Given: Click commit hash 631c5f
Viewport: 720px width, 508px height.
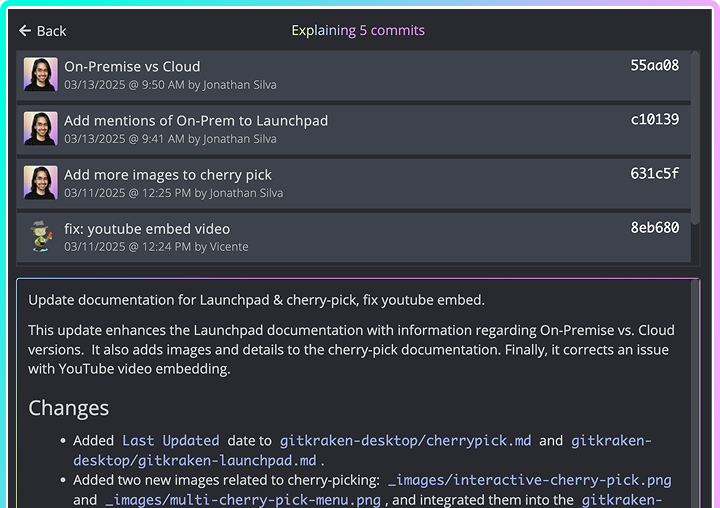Looking at the screenshot, I should [654, 174].
